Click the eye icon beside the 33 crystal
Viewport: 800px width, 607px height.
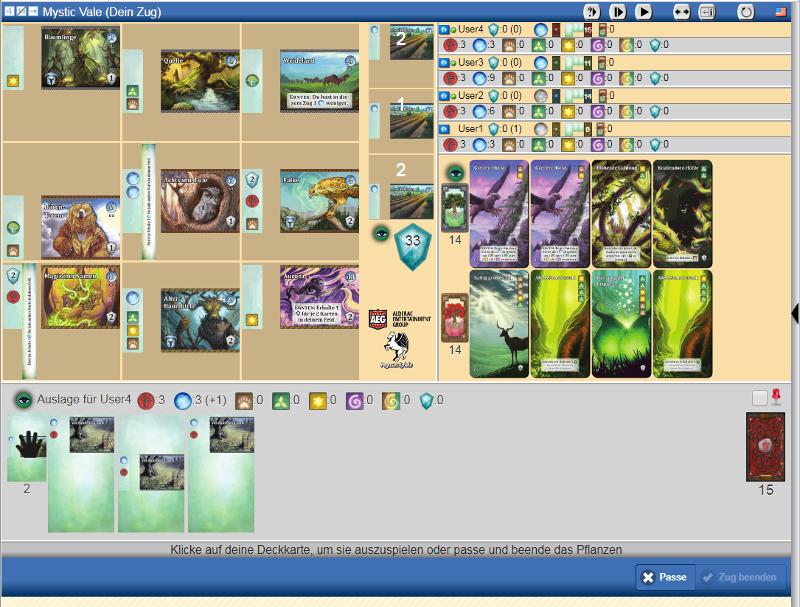pos(380,233)
